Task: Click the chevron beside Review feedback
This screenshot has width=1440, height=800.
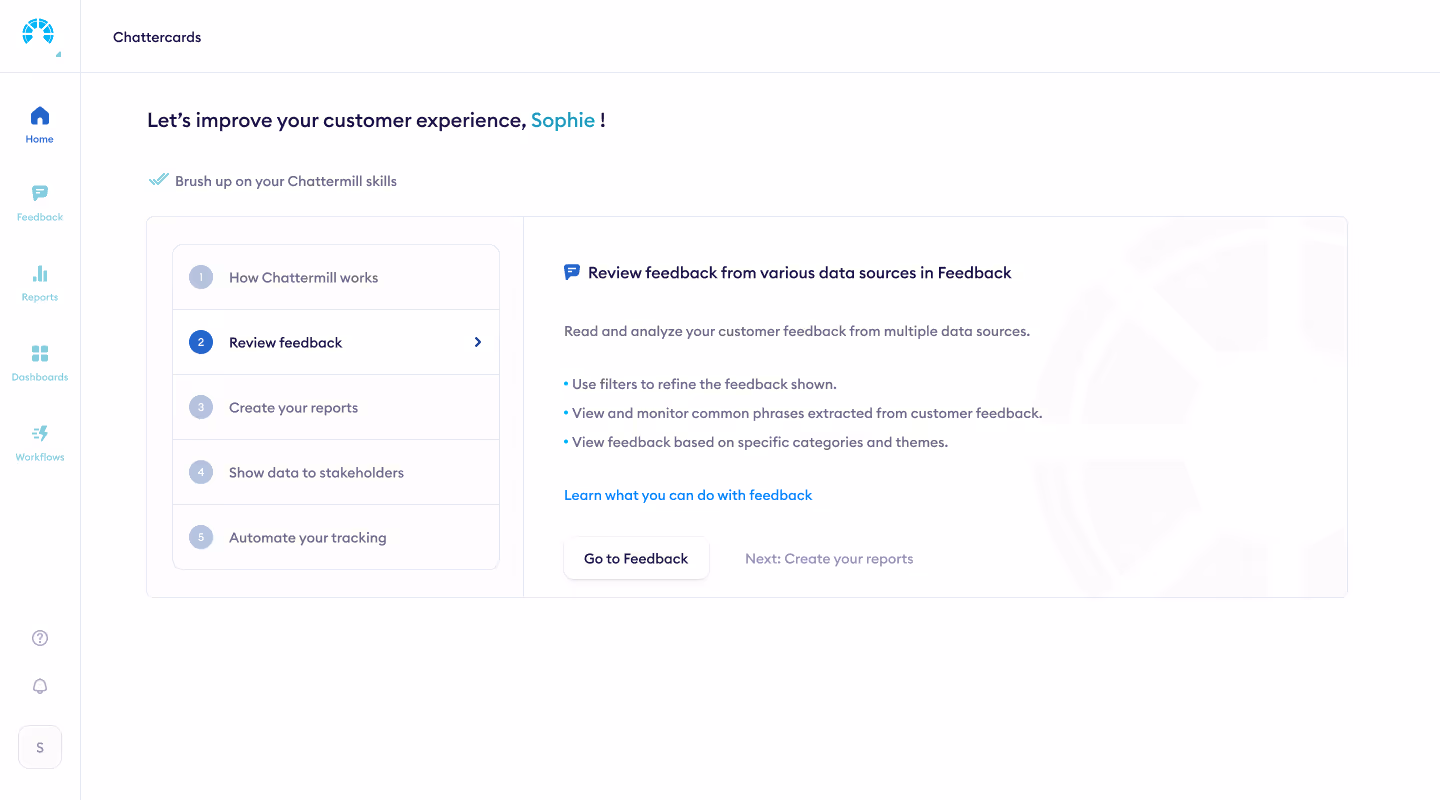Action: [478, 342]
